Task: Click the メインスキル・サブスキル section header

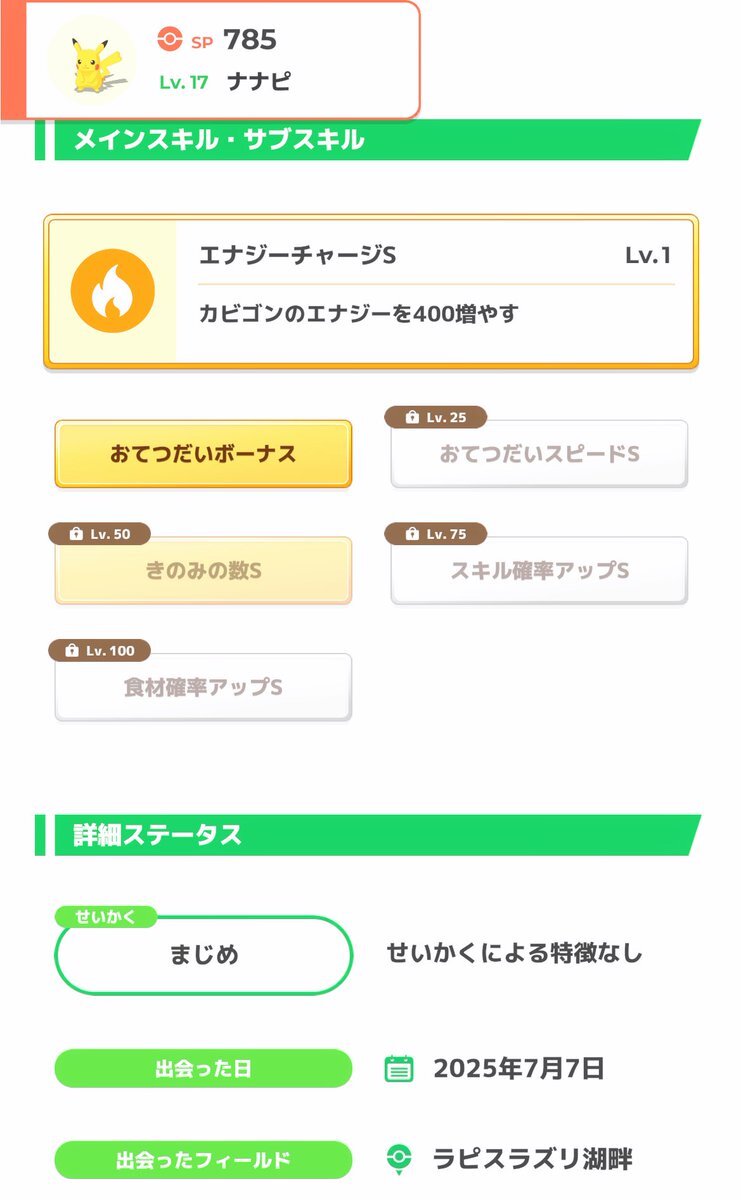Action: pyautogui.click(x=368, y=140)
